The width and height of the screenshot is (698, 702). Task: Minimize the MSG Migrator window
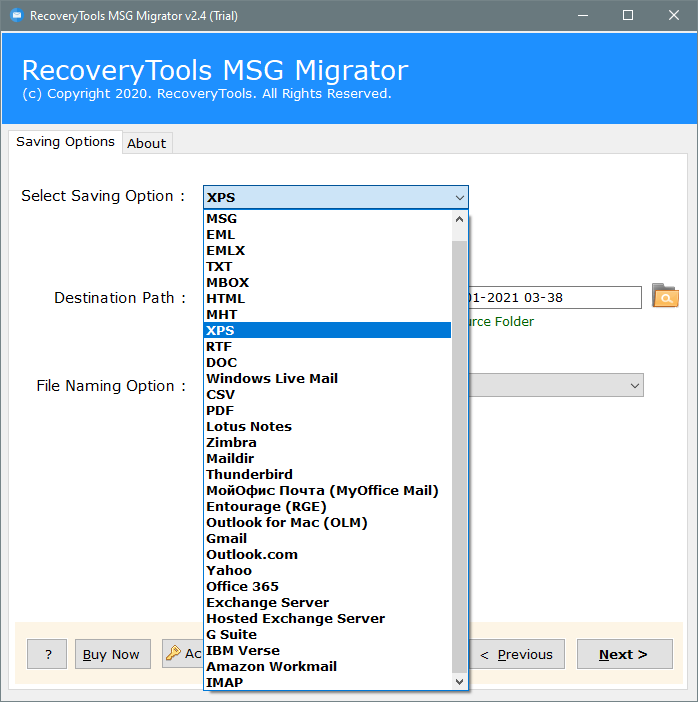tap(583, 16)
